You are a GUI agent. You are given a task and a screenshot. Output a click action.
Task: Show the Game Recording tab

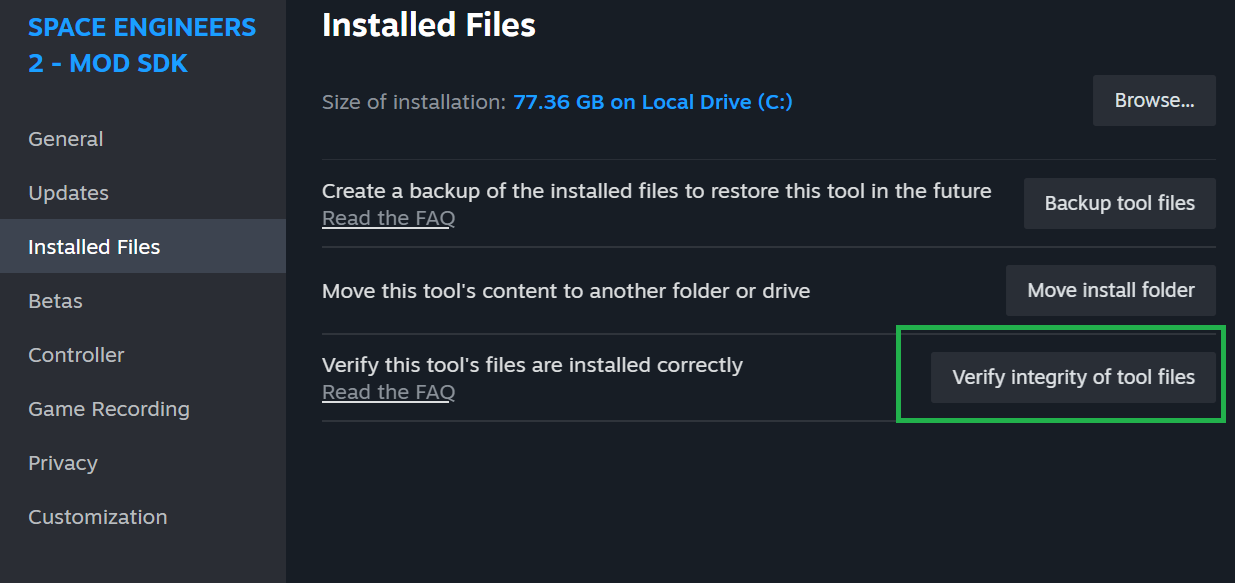click(x=108, y=409)
